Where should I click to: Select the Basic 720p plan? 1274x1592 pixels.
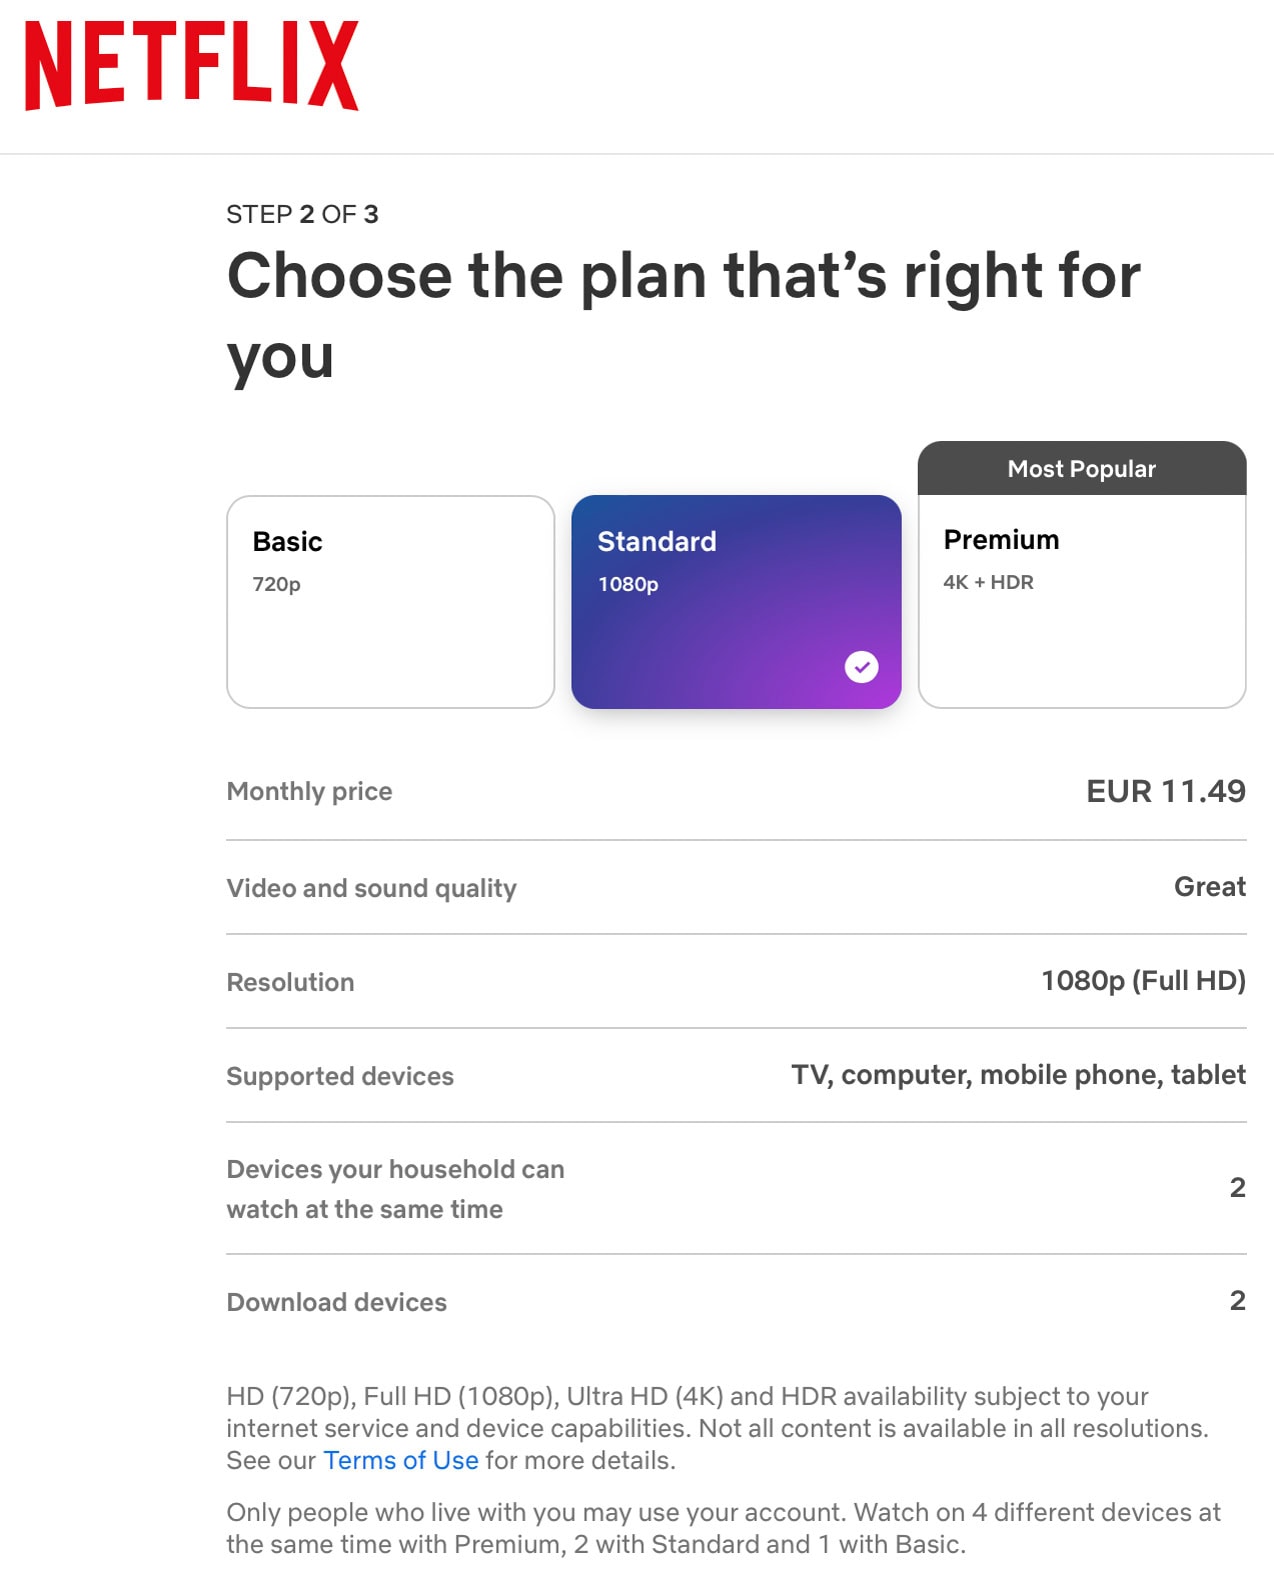tap(390, 602)
